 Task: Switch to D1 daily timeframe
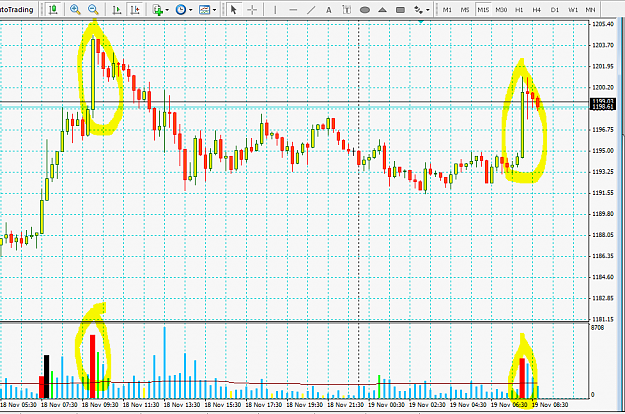[555, 10]
